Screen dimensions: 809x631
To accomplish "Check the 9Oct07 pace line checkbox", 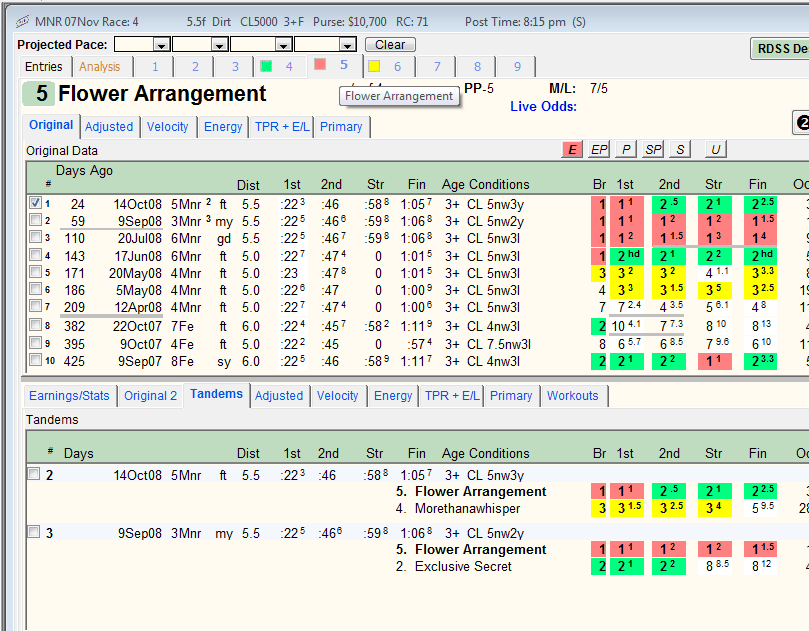I will (x=35, y=343).
